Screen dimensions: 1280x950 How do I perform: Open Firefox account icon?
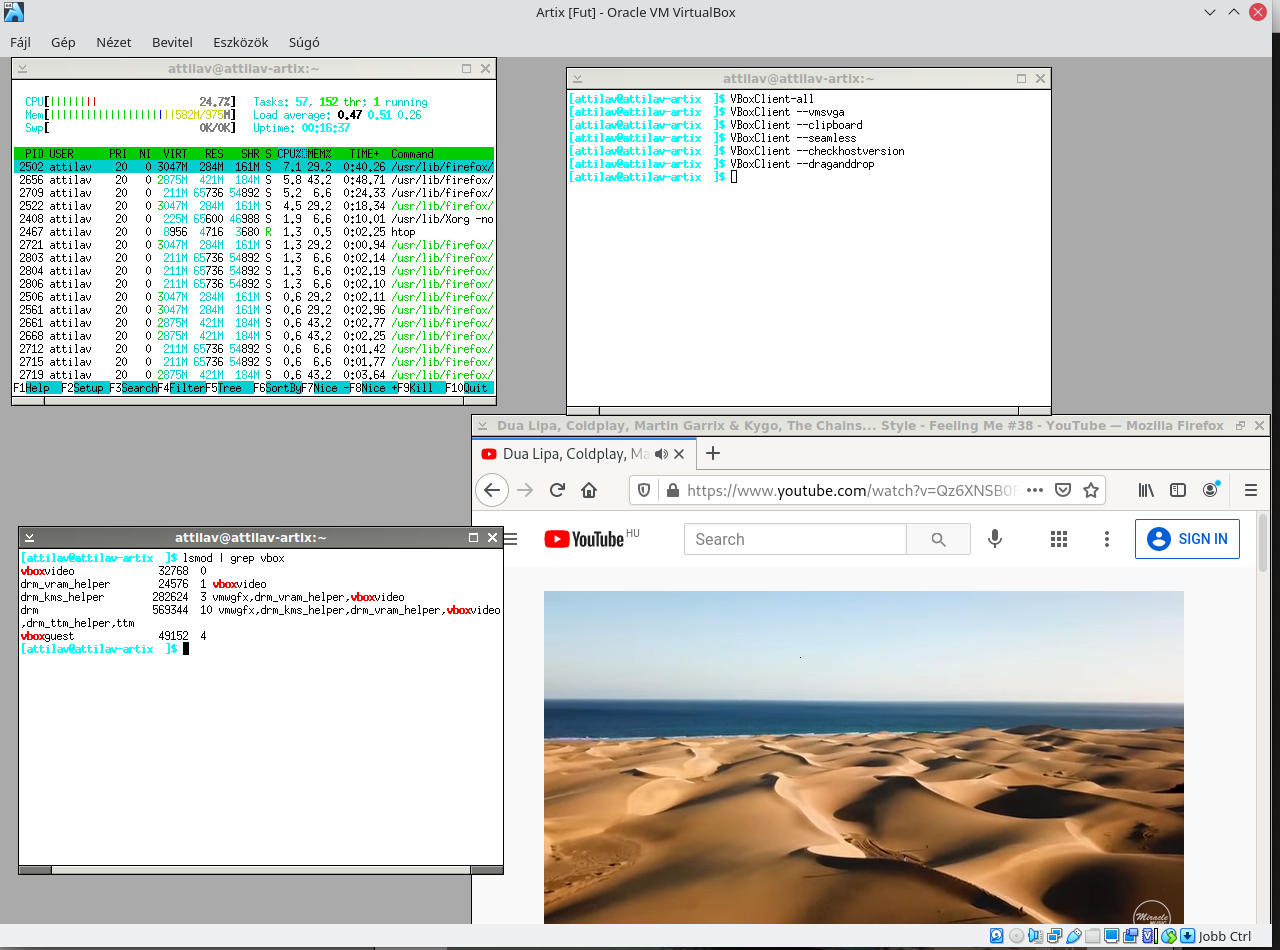(1211, 489)
